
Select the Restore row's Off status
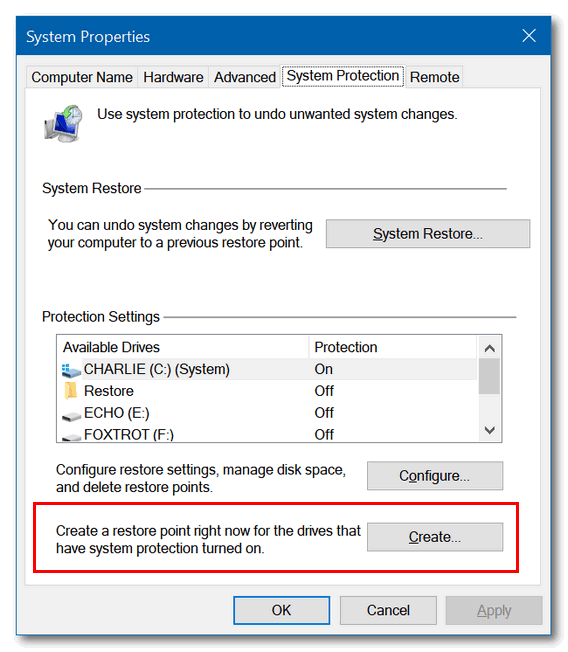[324, 391]
